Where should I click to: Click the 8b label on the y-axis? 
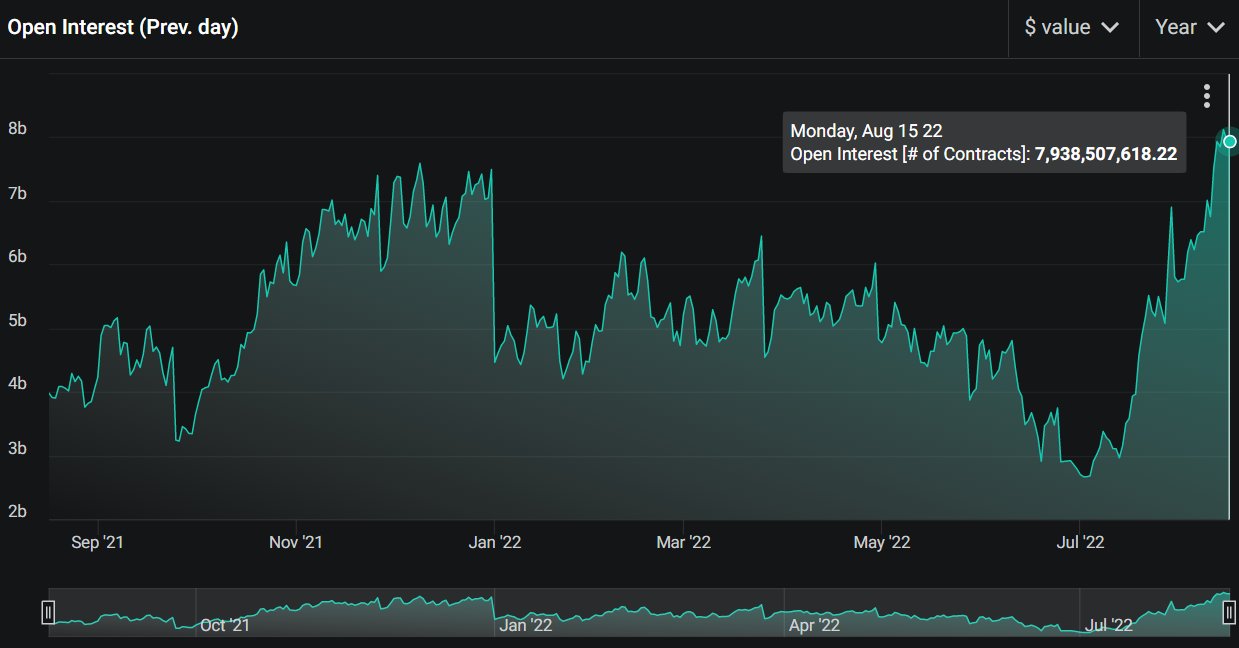tap(18, 130)
